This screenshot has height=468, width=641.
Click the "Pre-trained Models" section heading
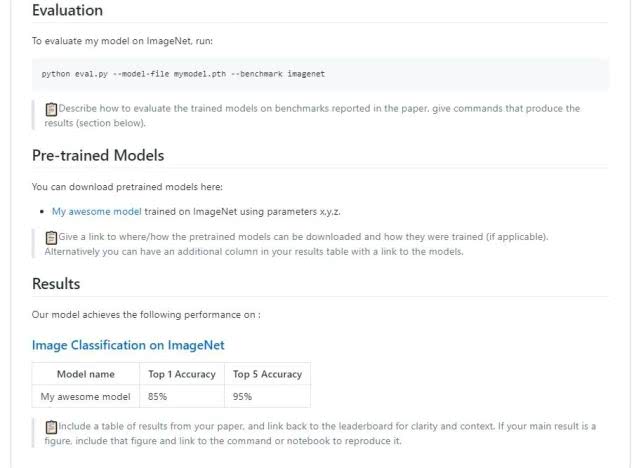tap(98, 156)
